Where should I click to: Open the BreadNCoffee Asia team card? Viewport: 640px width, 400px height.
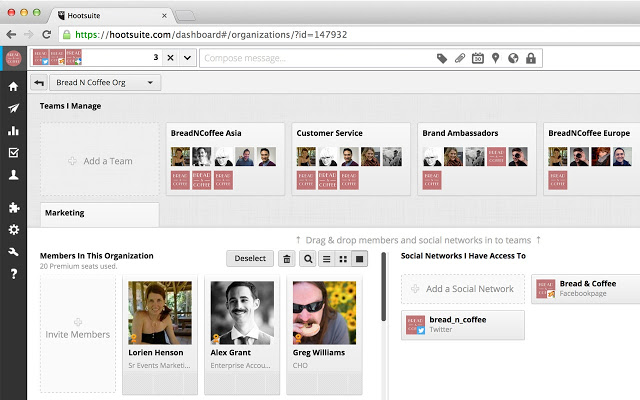(x=225, y=159)
